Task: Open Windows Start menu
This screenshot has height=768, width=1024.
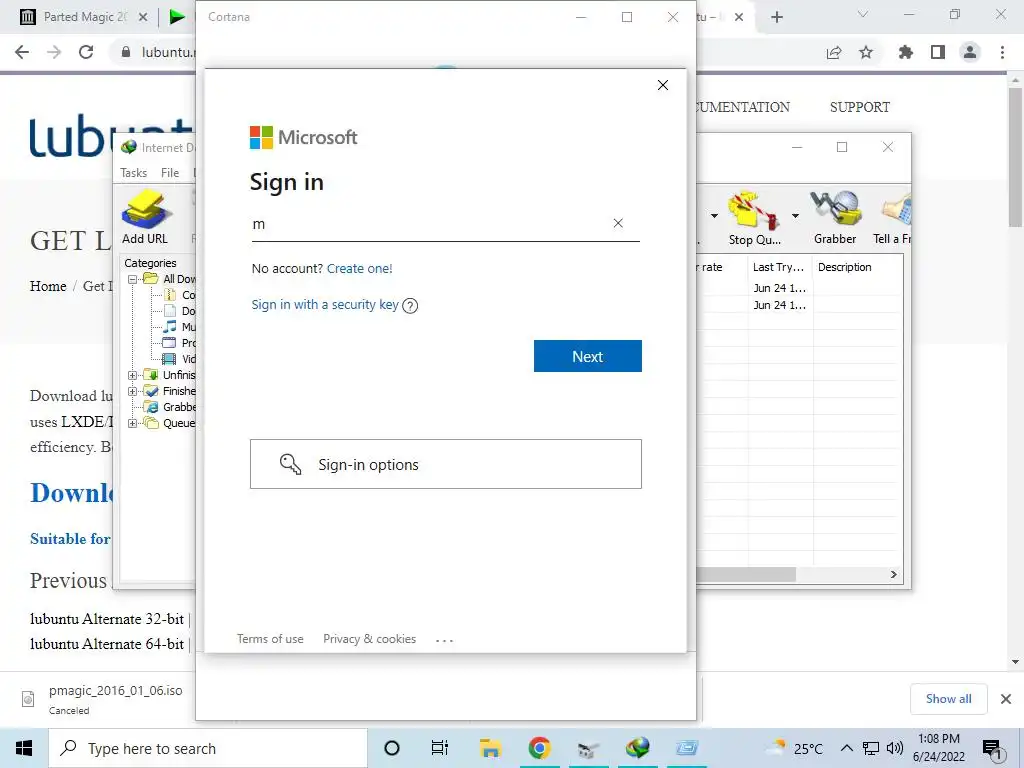Action: [24, 748]
